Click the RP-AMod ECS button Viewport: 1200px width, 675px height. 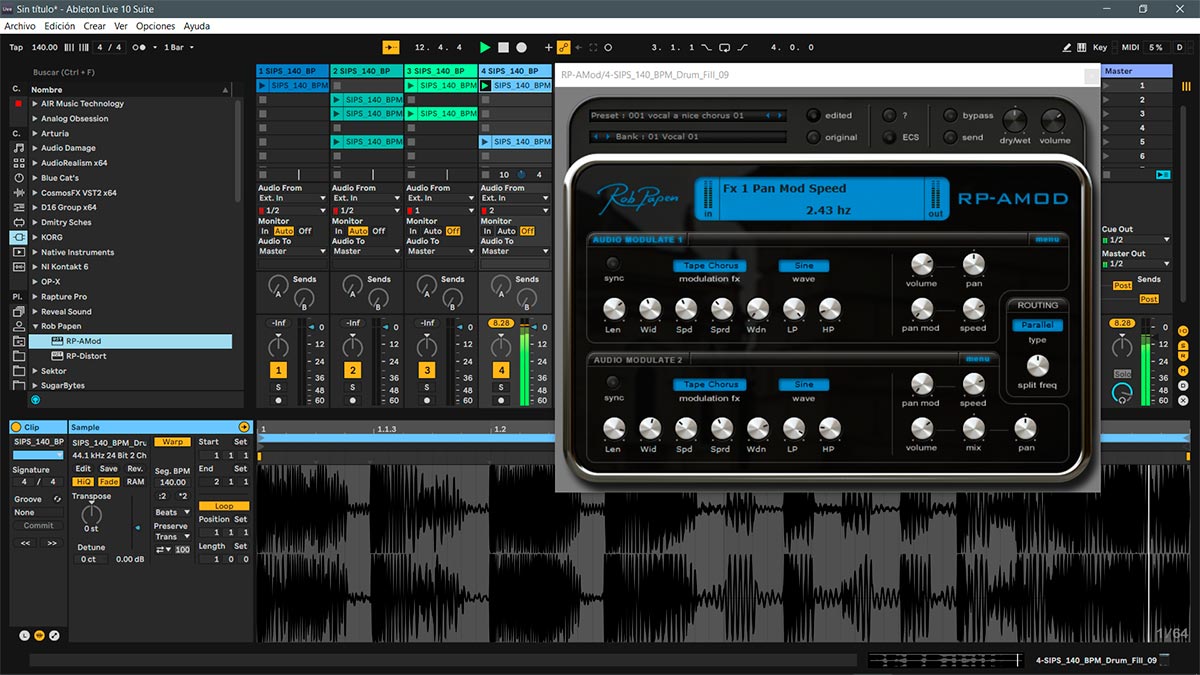889,137
